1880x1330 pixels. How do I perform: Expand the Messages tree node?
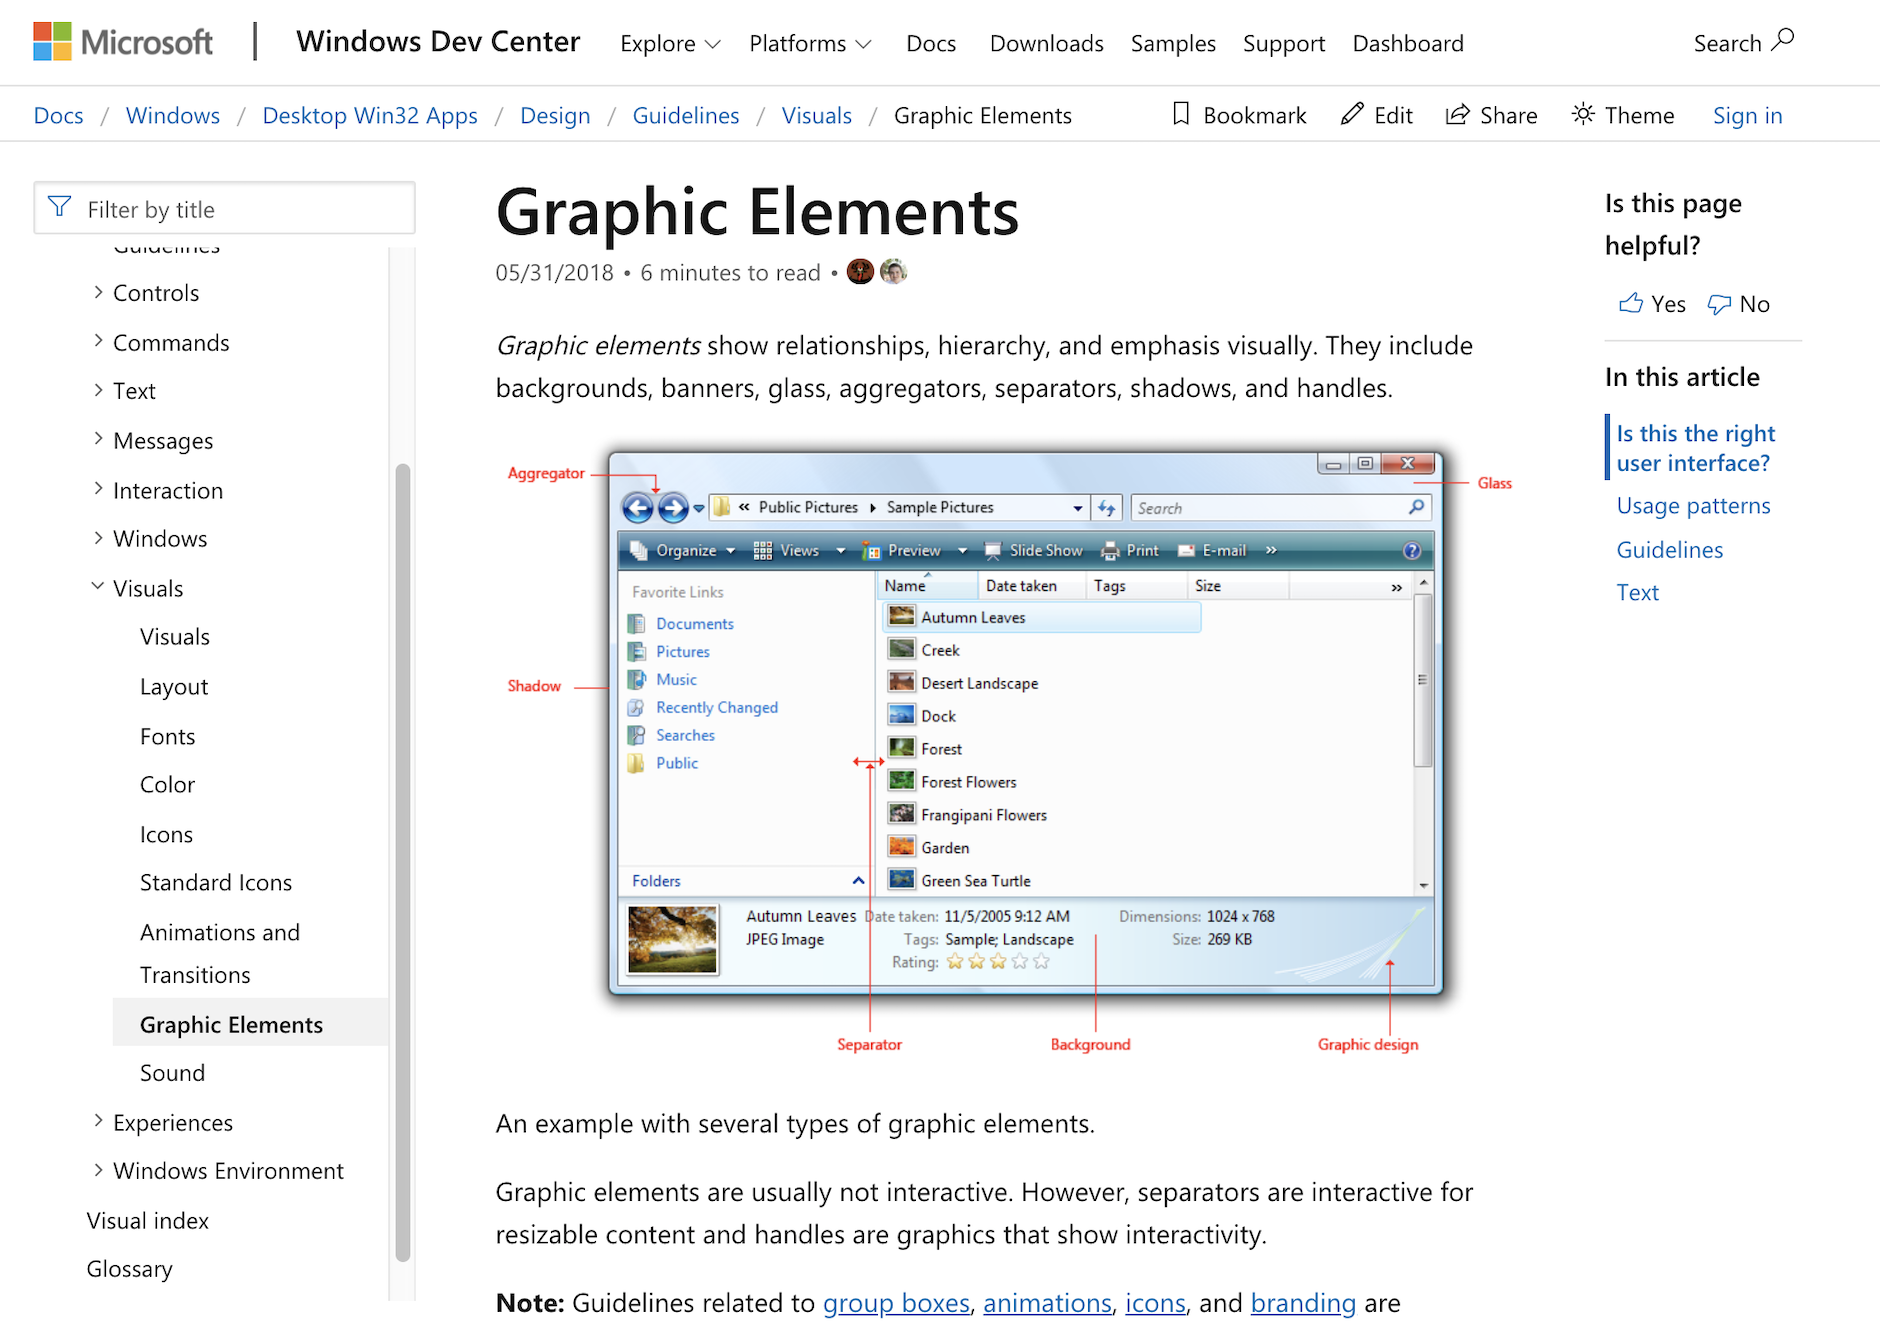(x=98, y=439)
